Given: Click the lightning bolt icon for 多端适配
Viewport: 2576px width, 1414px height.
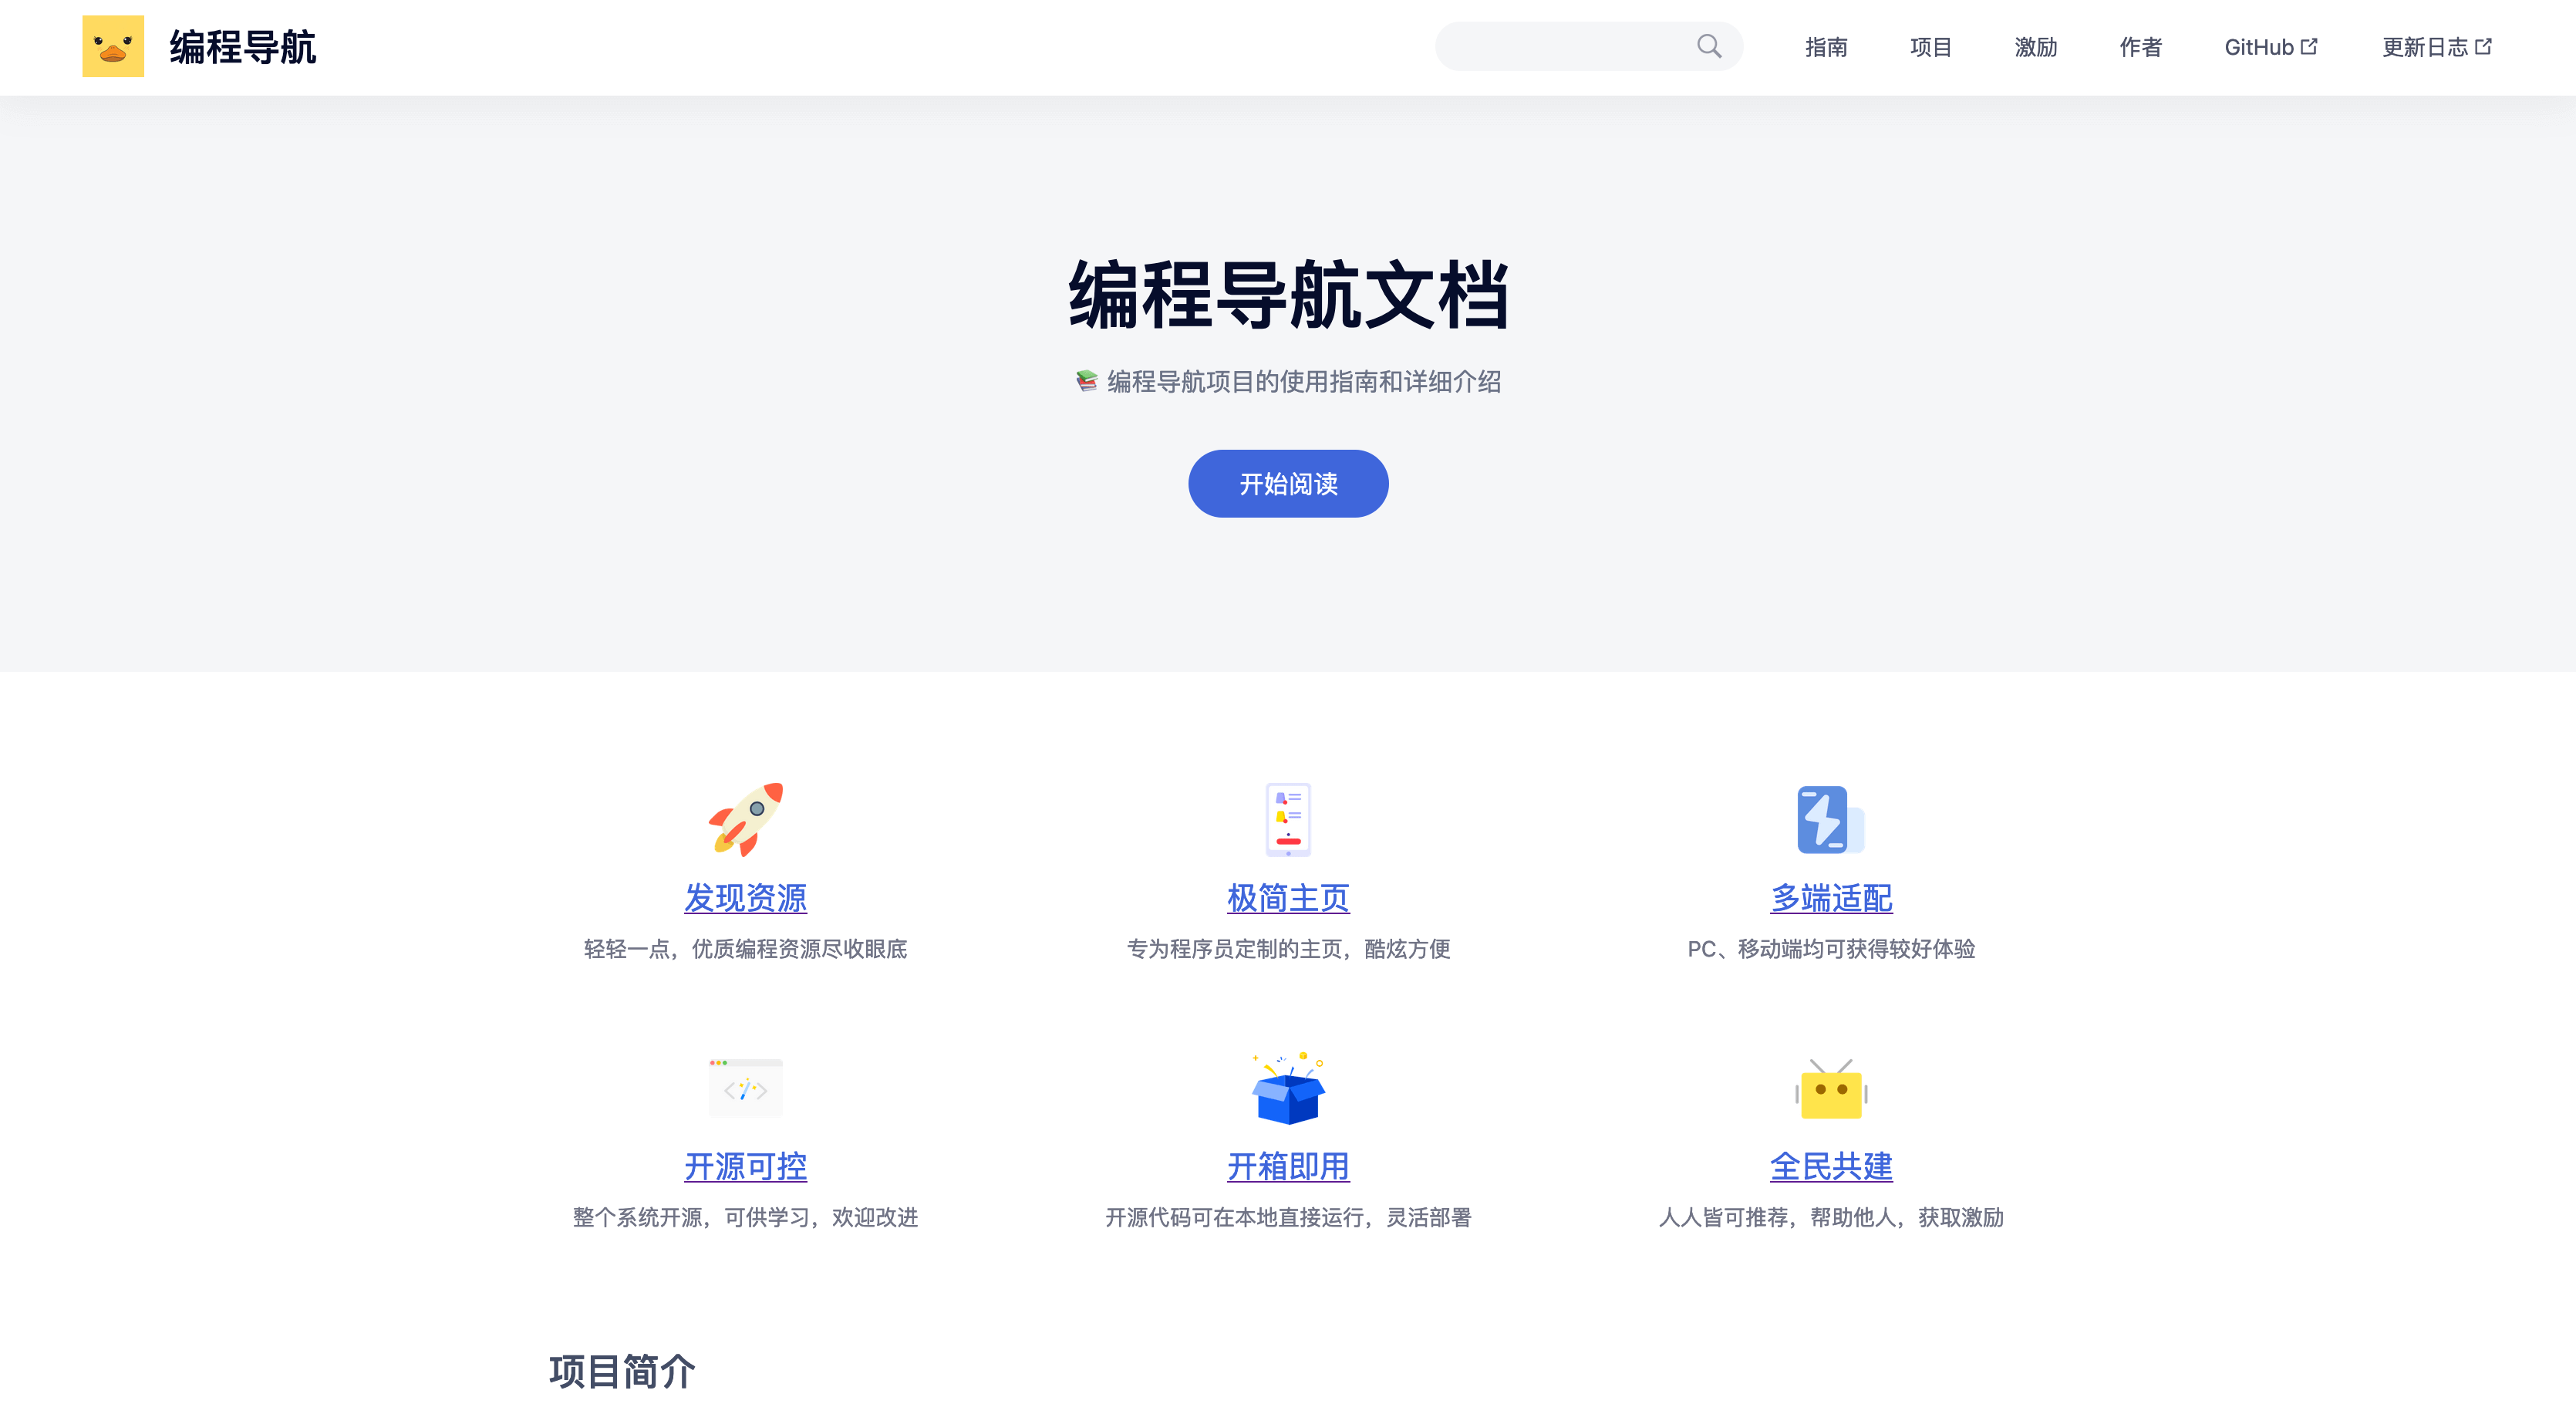Looking at the screenshot, I should click(1828, 818).
